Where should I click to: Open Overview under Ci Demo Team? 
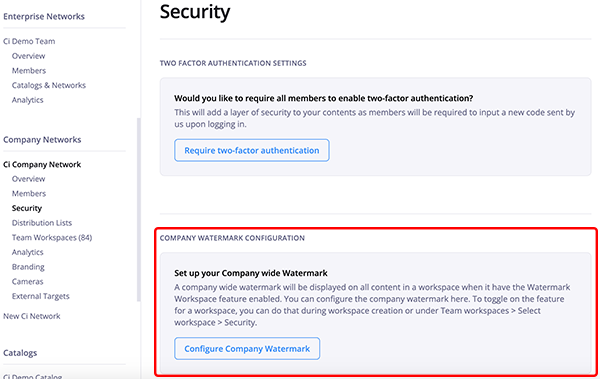click(x=28, y=56)
